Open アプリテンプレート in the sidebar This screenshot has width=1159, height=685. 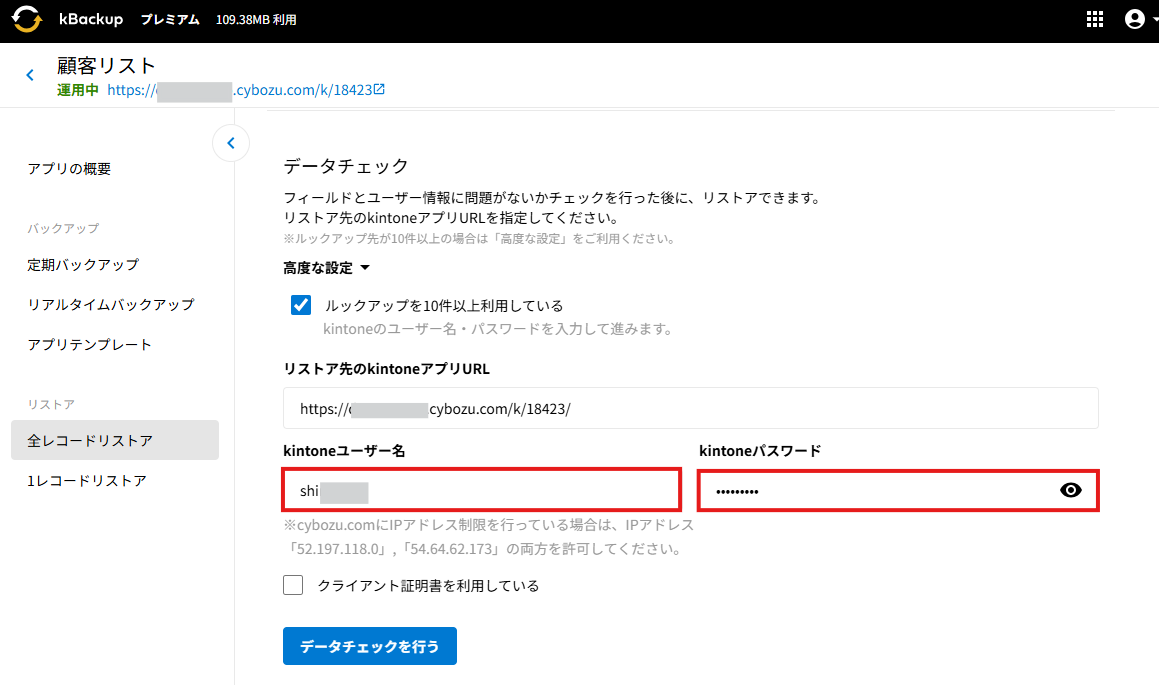89,344
